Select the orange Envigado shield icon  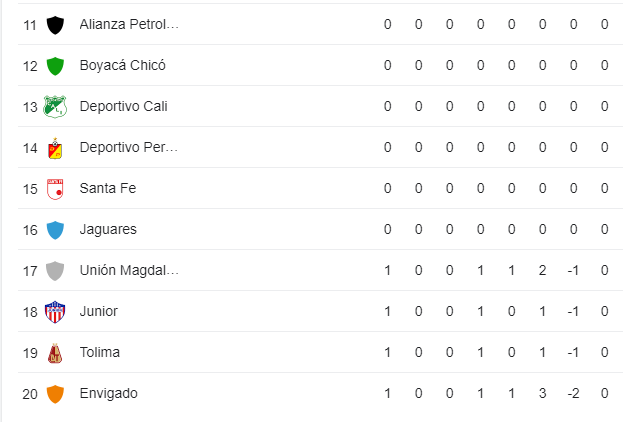(x=55, y=393)
